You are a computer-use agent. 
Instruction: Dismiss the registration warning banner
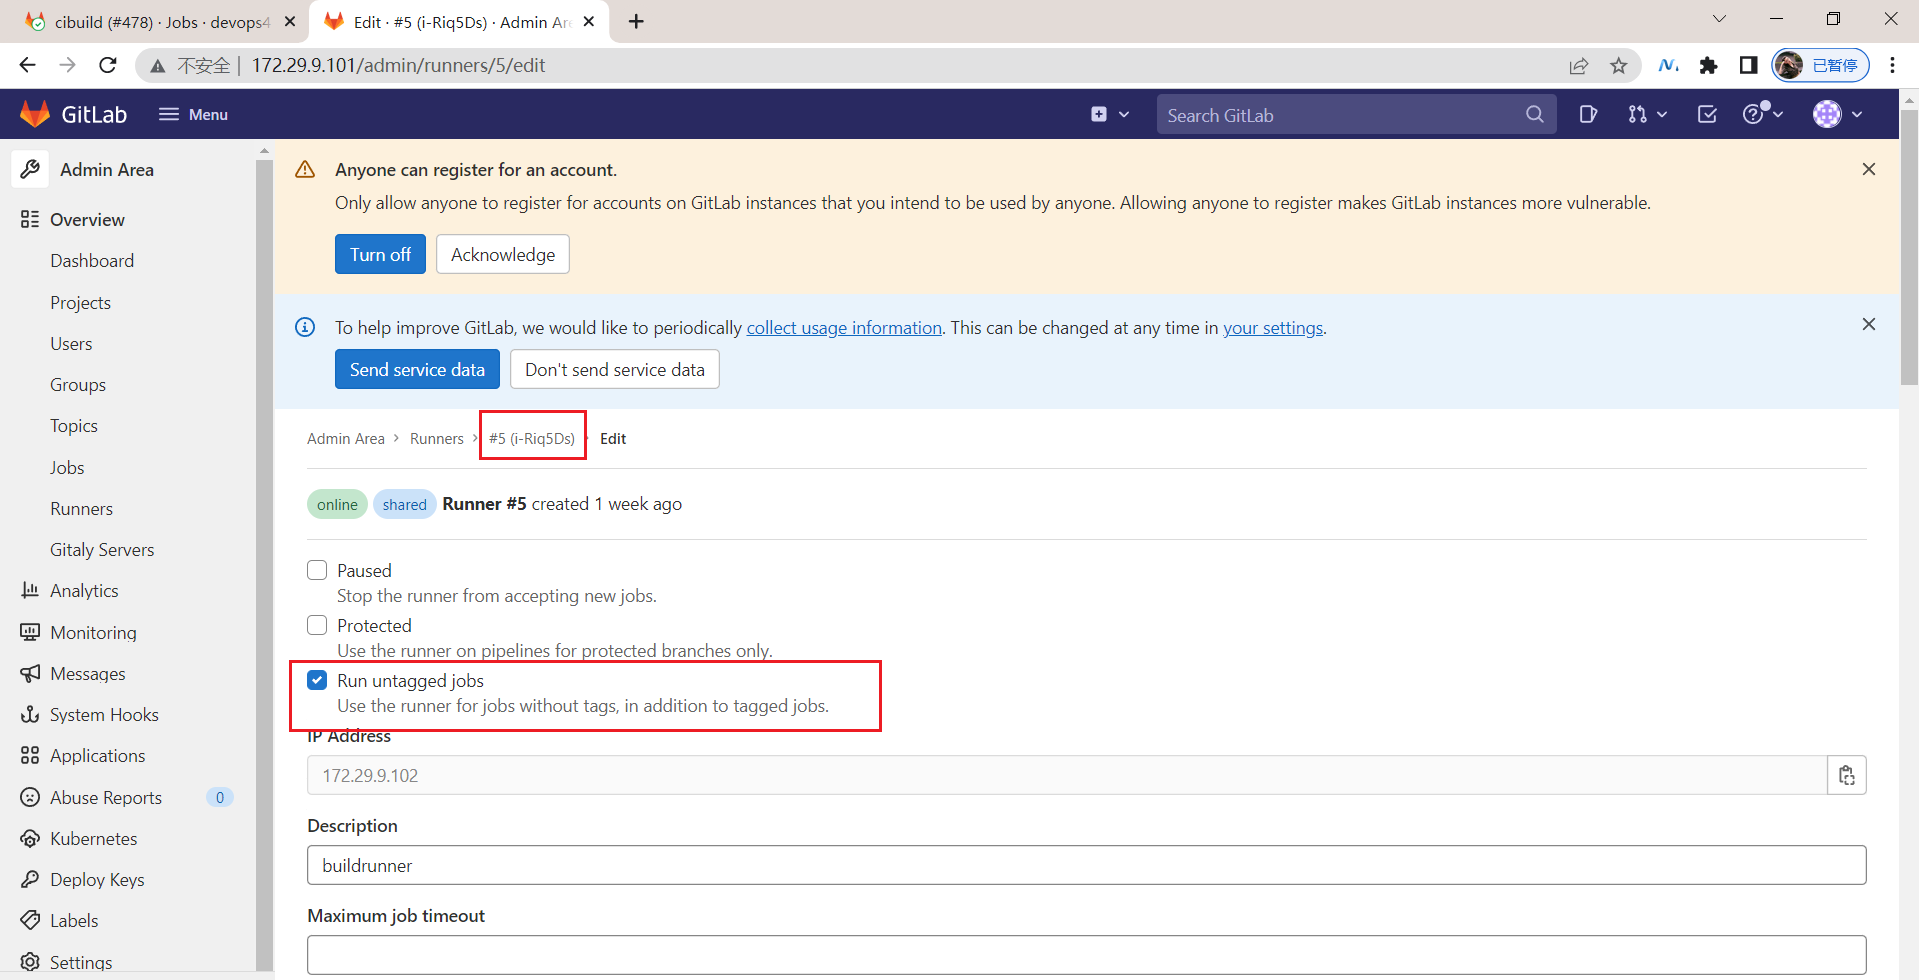pos(1868,169)
